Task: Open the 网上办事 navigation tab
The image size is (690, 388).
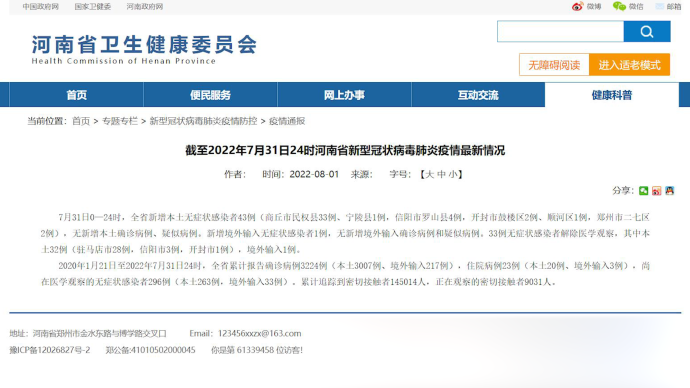Action: 344,95
